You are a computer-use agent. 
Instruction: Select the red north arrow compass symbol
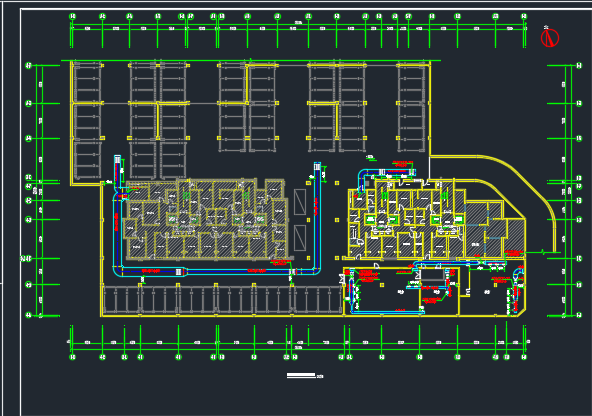pyautogui.click(x=550, y=38)
